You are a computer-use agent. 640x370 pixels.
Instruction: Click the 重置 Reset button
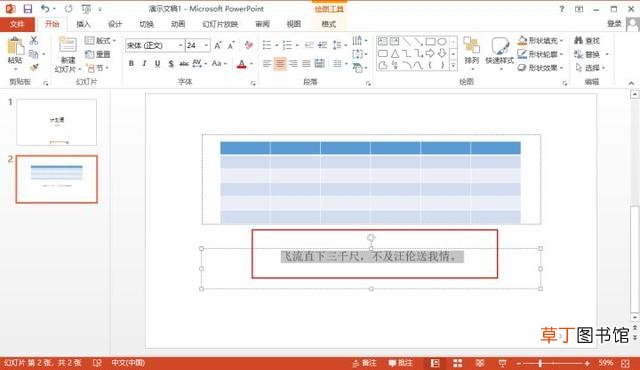(98, 54)
